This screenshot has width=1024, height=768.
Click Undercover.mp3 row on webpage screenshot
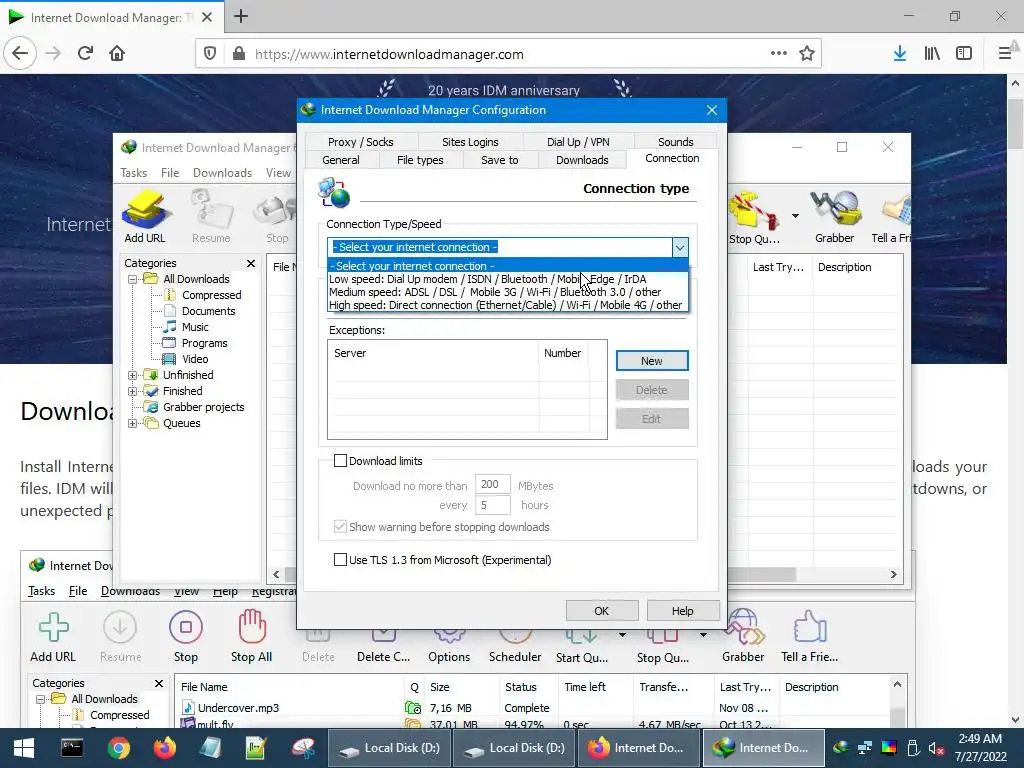click(x=238, y=708)
